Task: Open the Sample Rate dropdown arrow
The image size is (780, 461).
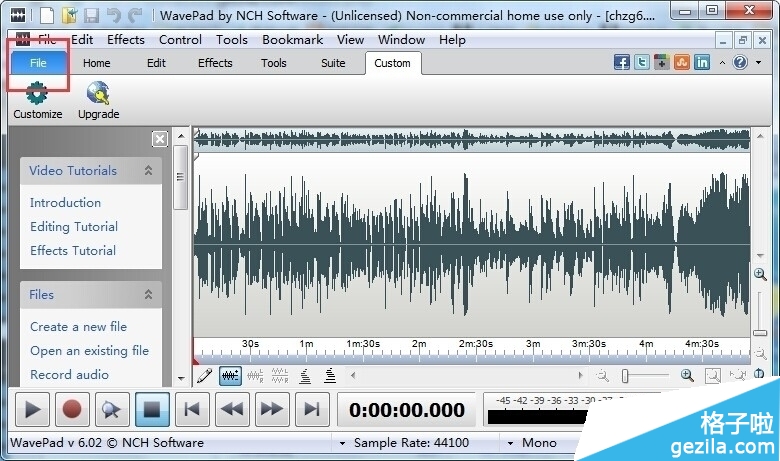Action: [342, 443]
